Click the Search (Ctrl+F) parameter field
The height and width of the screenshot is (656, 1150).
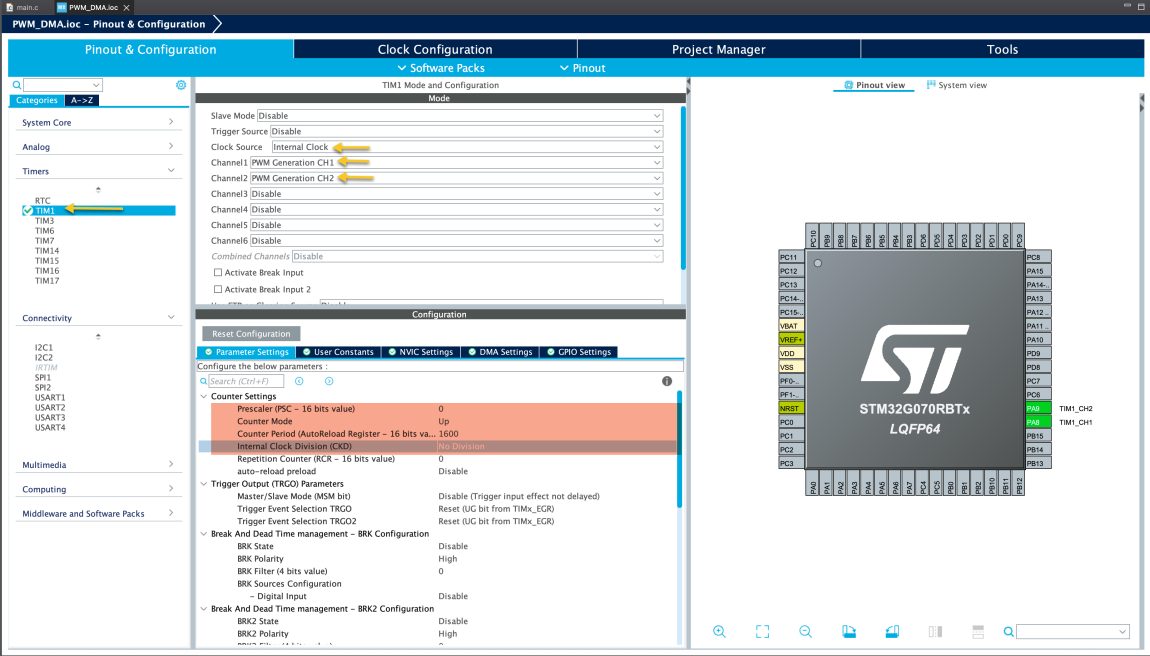coord(246,382)
